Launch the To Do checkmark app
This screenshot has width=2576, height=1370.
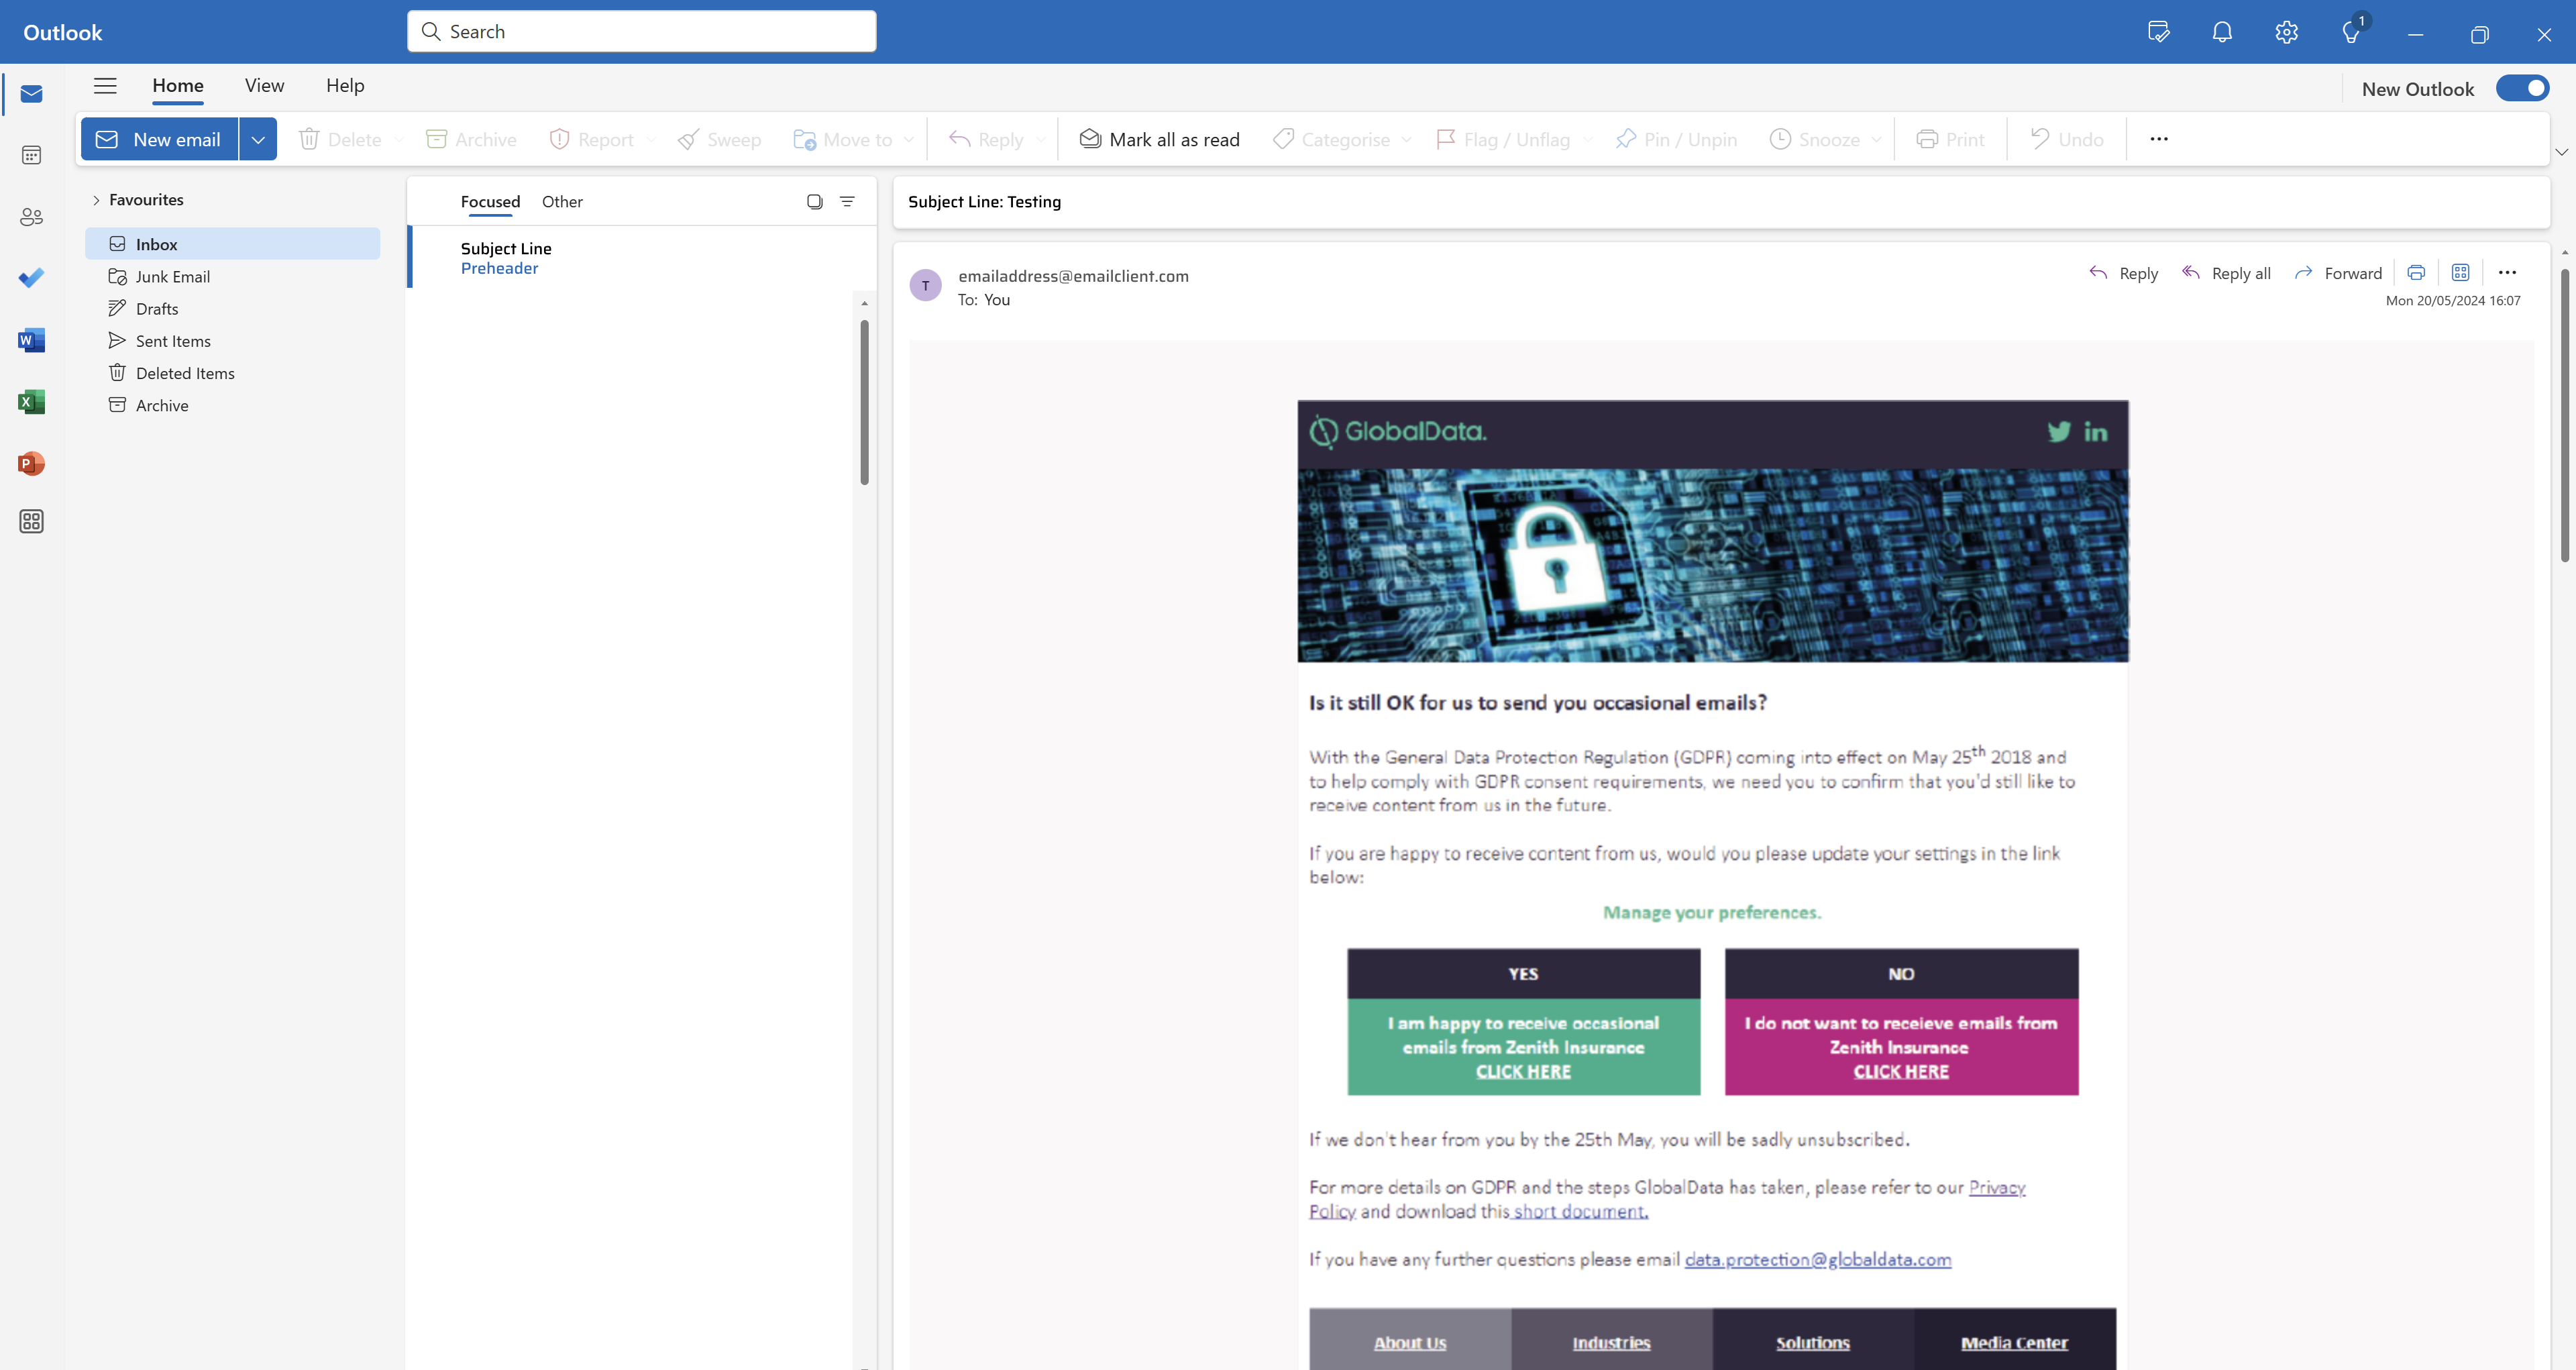tap(31, 278)
